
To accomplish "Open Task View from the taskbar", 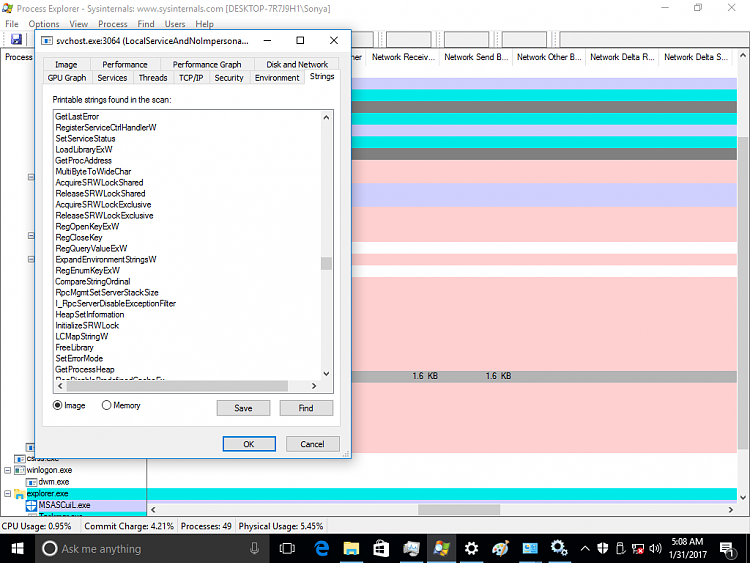I will point(287,549).
